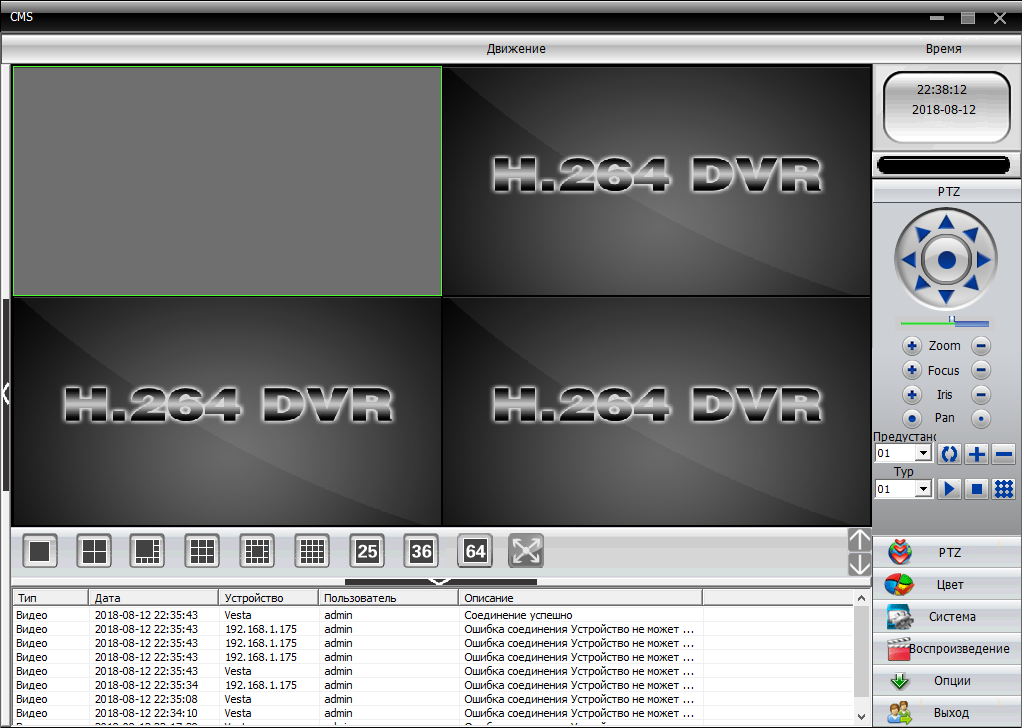Switch to single-camera view layout
The image size is (1022, 728).
click(40, 550)
